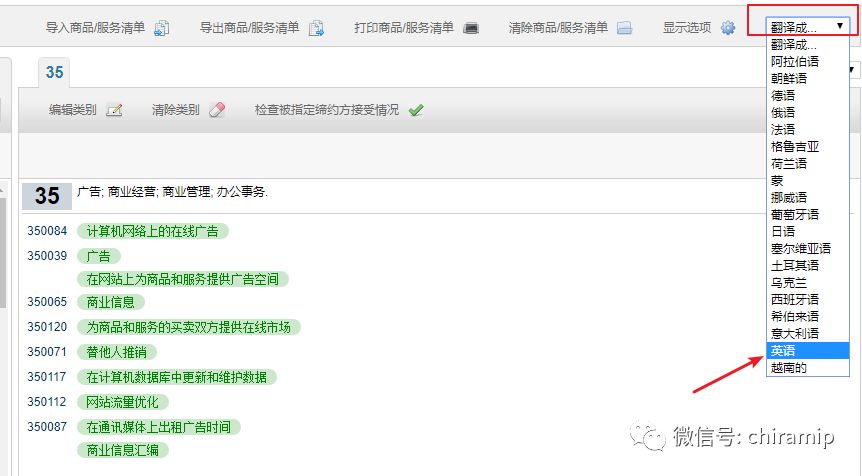Click the clear list icon beside 清除商品/服务清单
The height and width of the screenshot is (476, 862).
tap(625, 28)
